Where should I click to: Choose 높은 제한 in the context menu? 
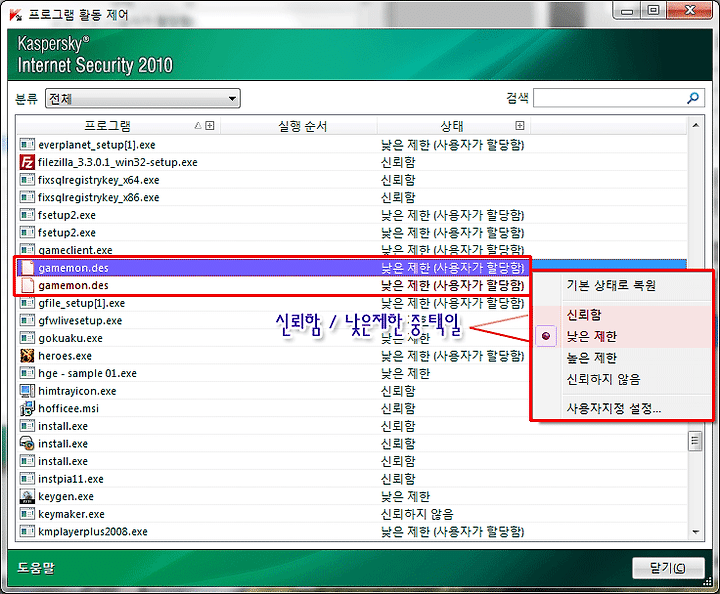pos(591,358)
